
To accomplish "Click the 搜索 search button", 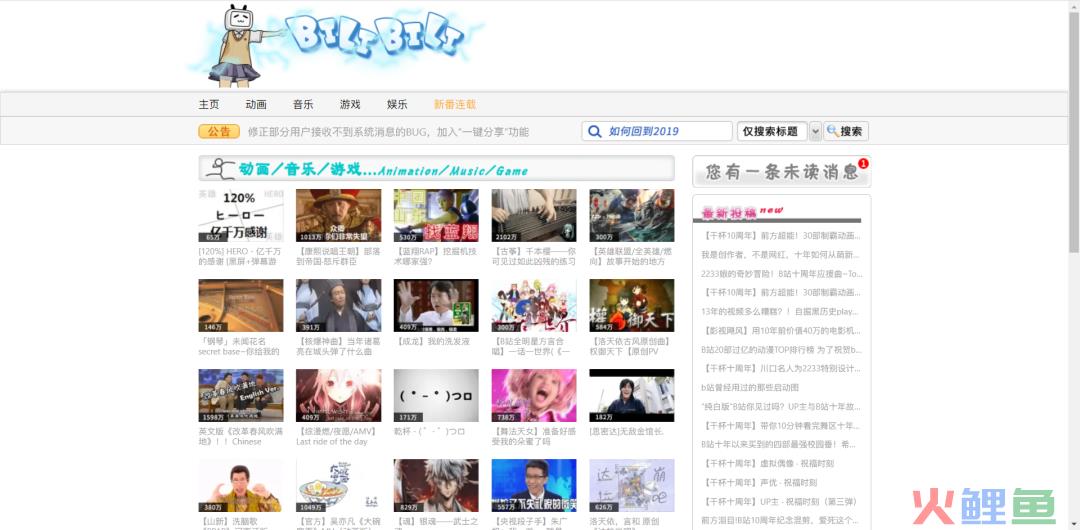I will pos(846,131).
